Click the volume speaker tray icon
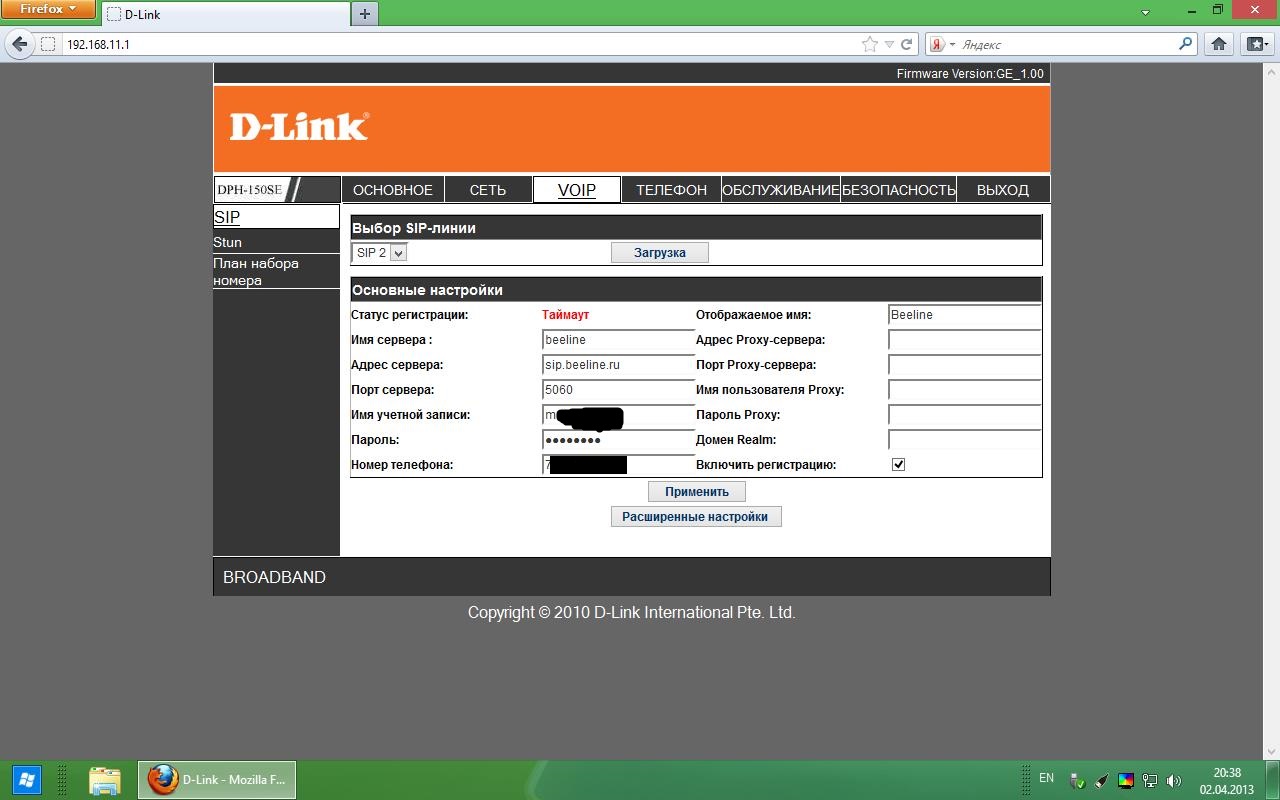 click(x=1173, y=780)
